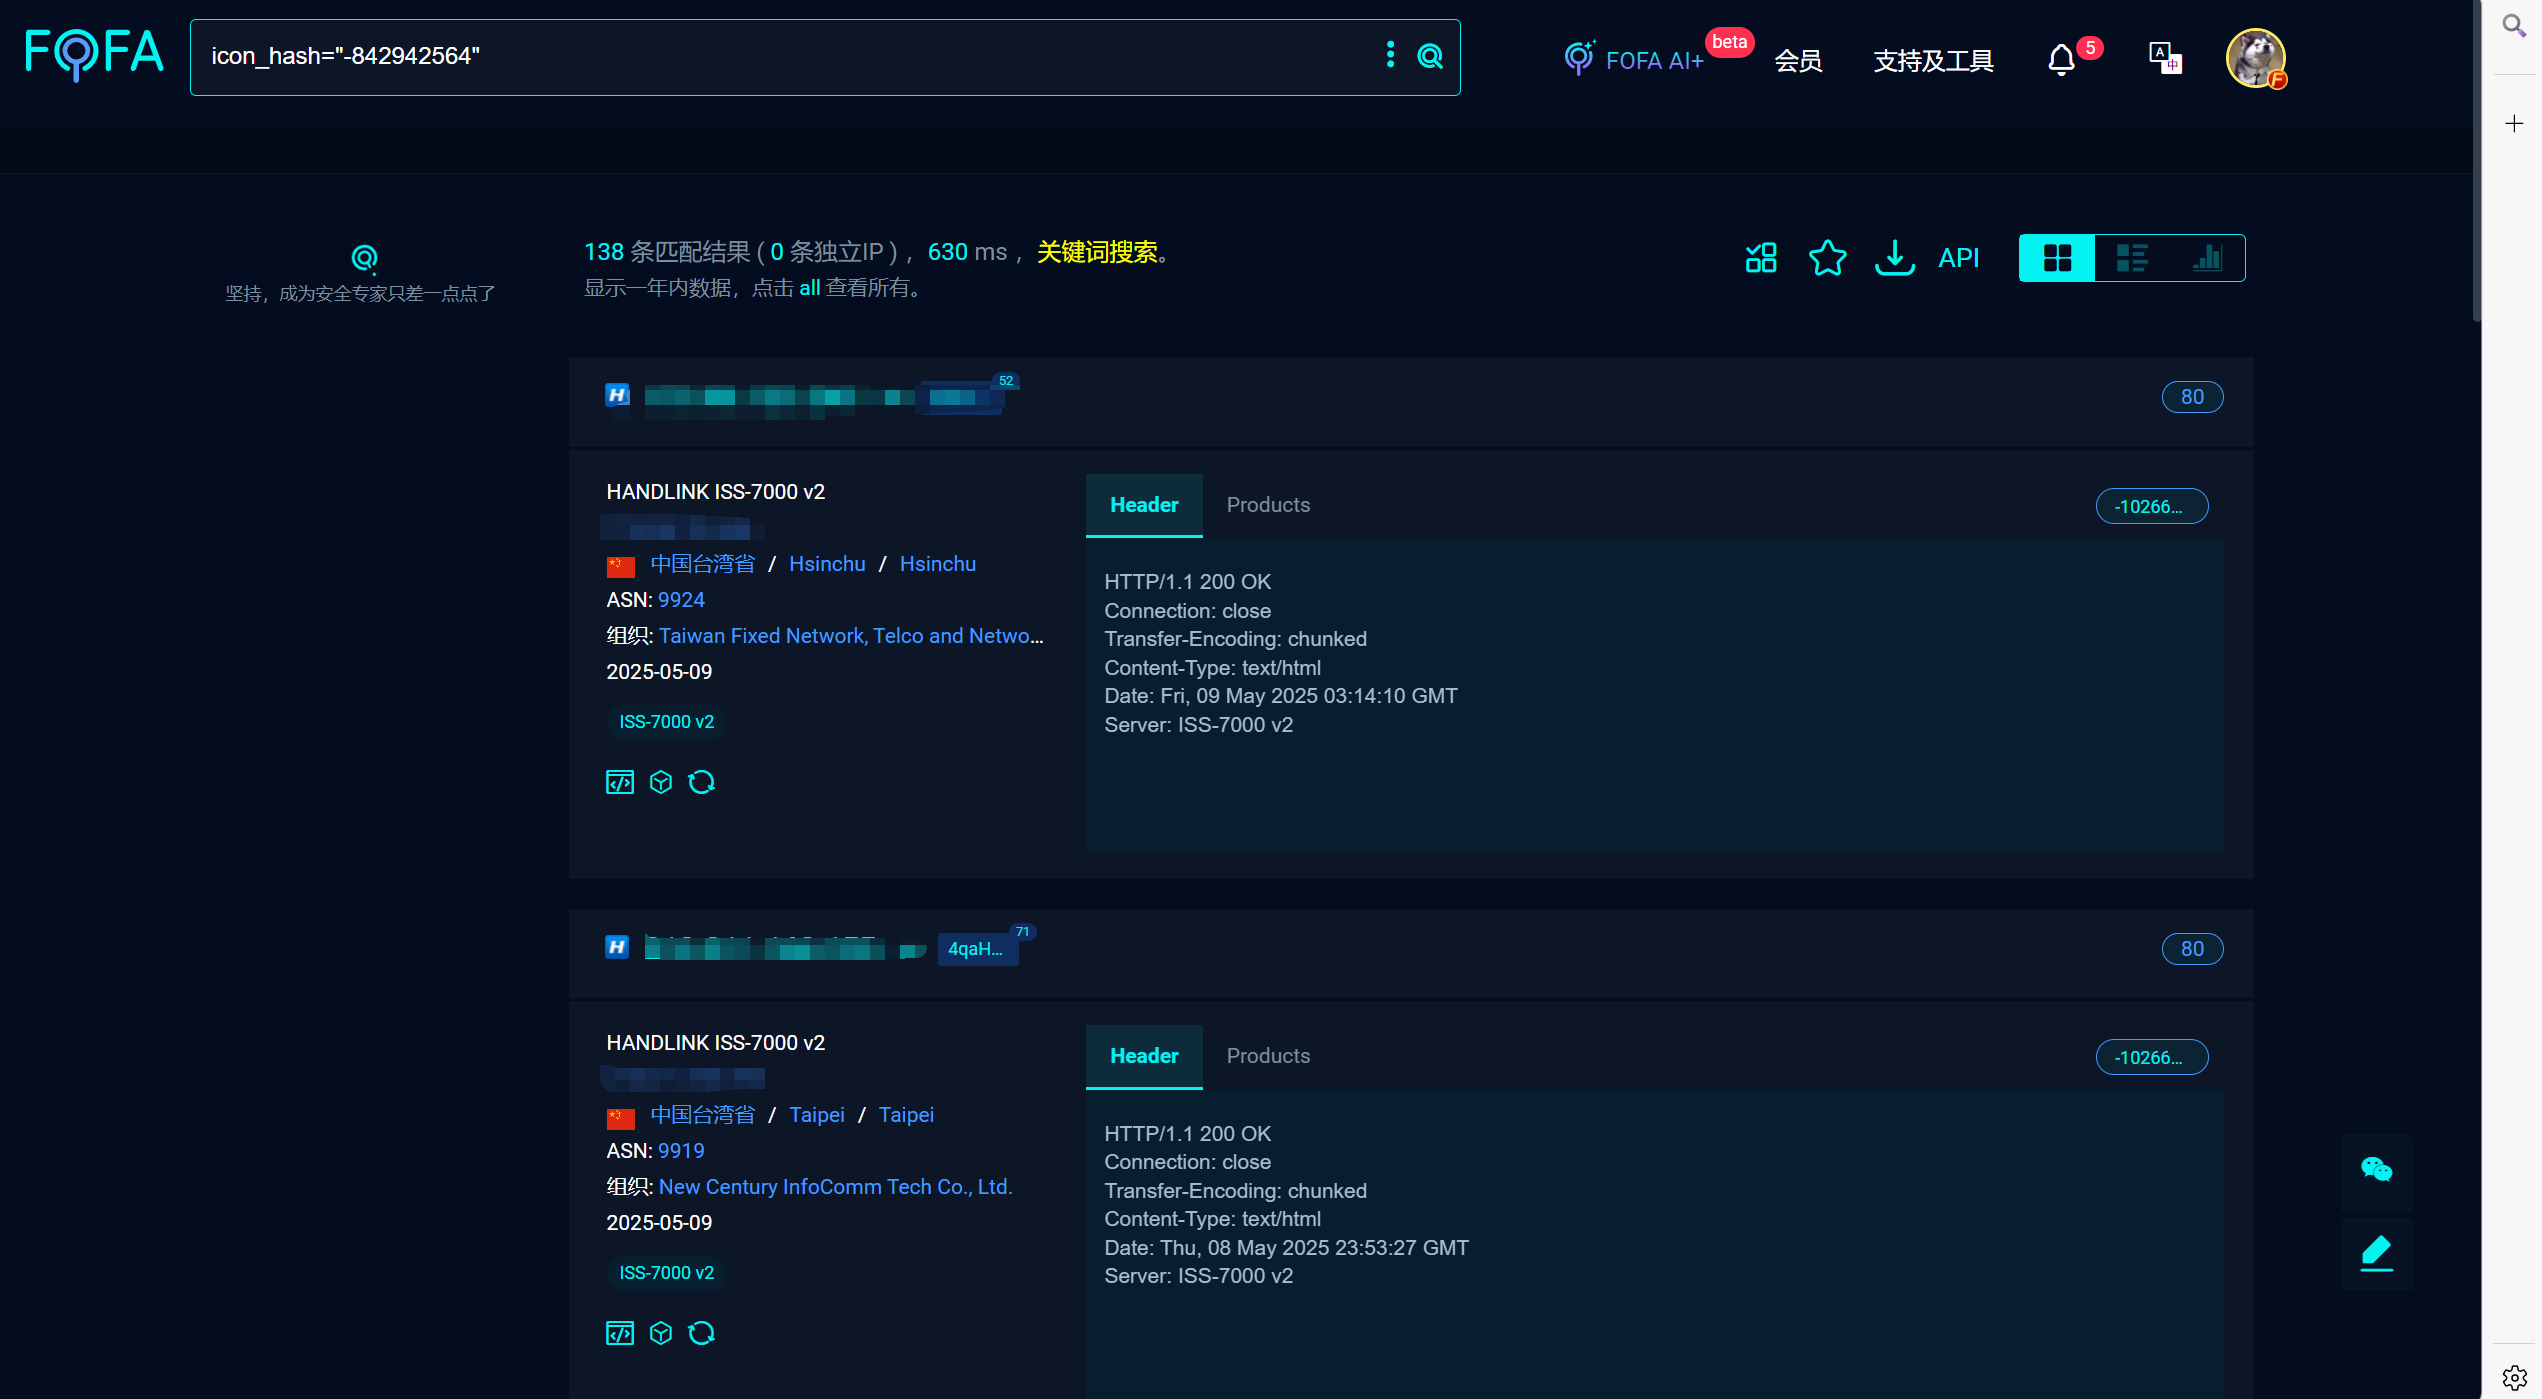
Task: Open the 会员 membership menu
Action: 1798,61
